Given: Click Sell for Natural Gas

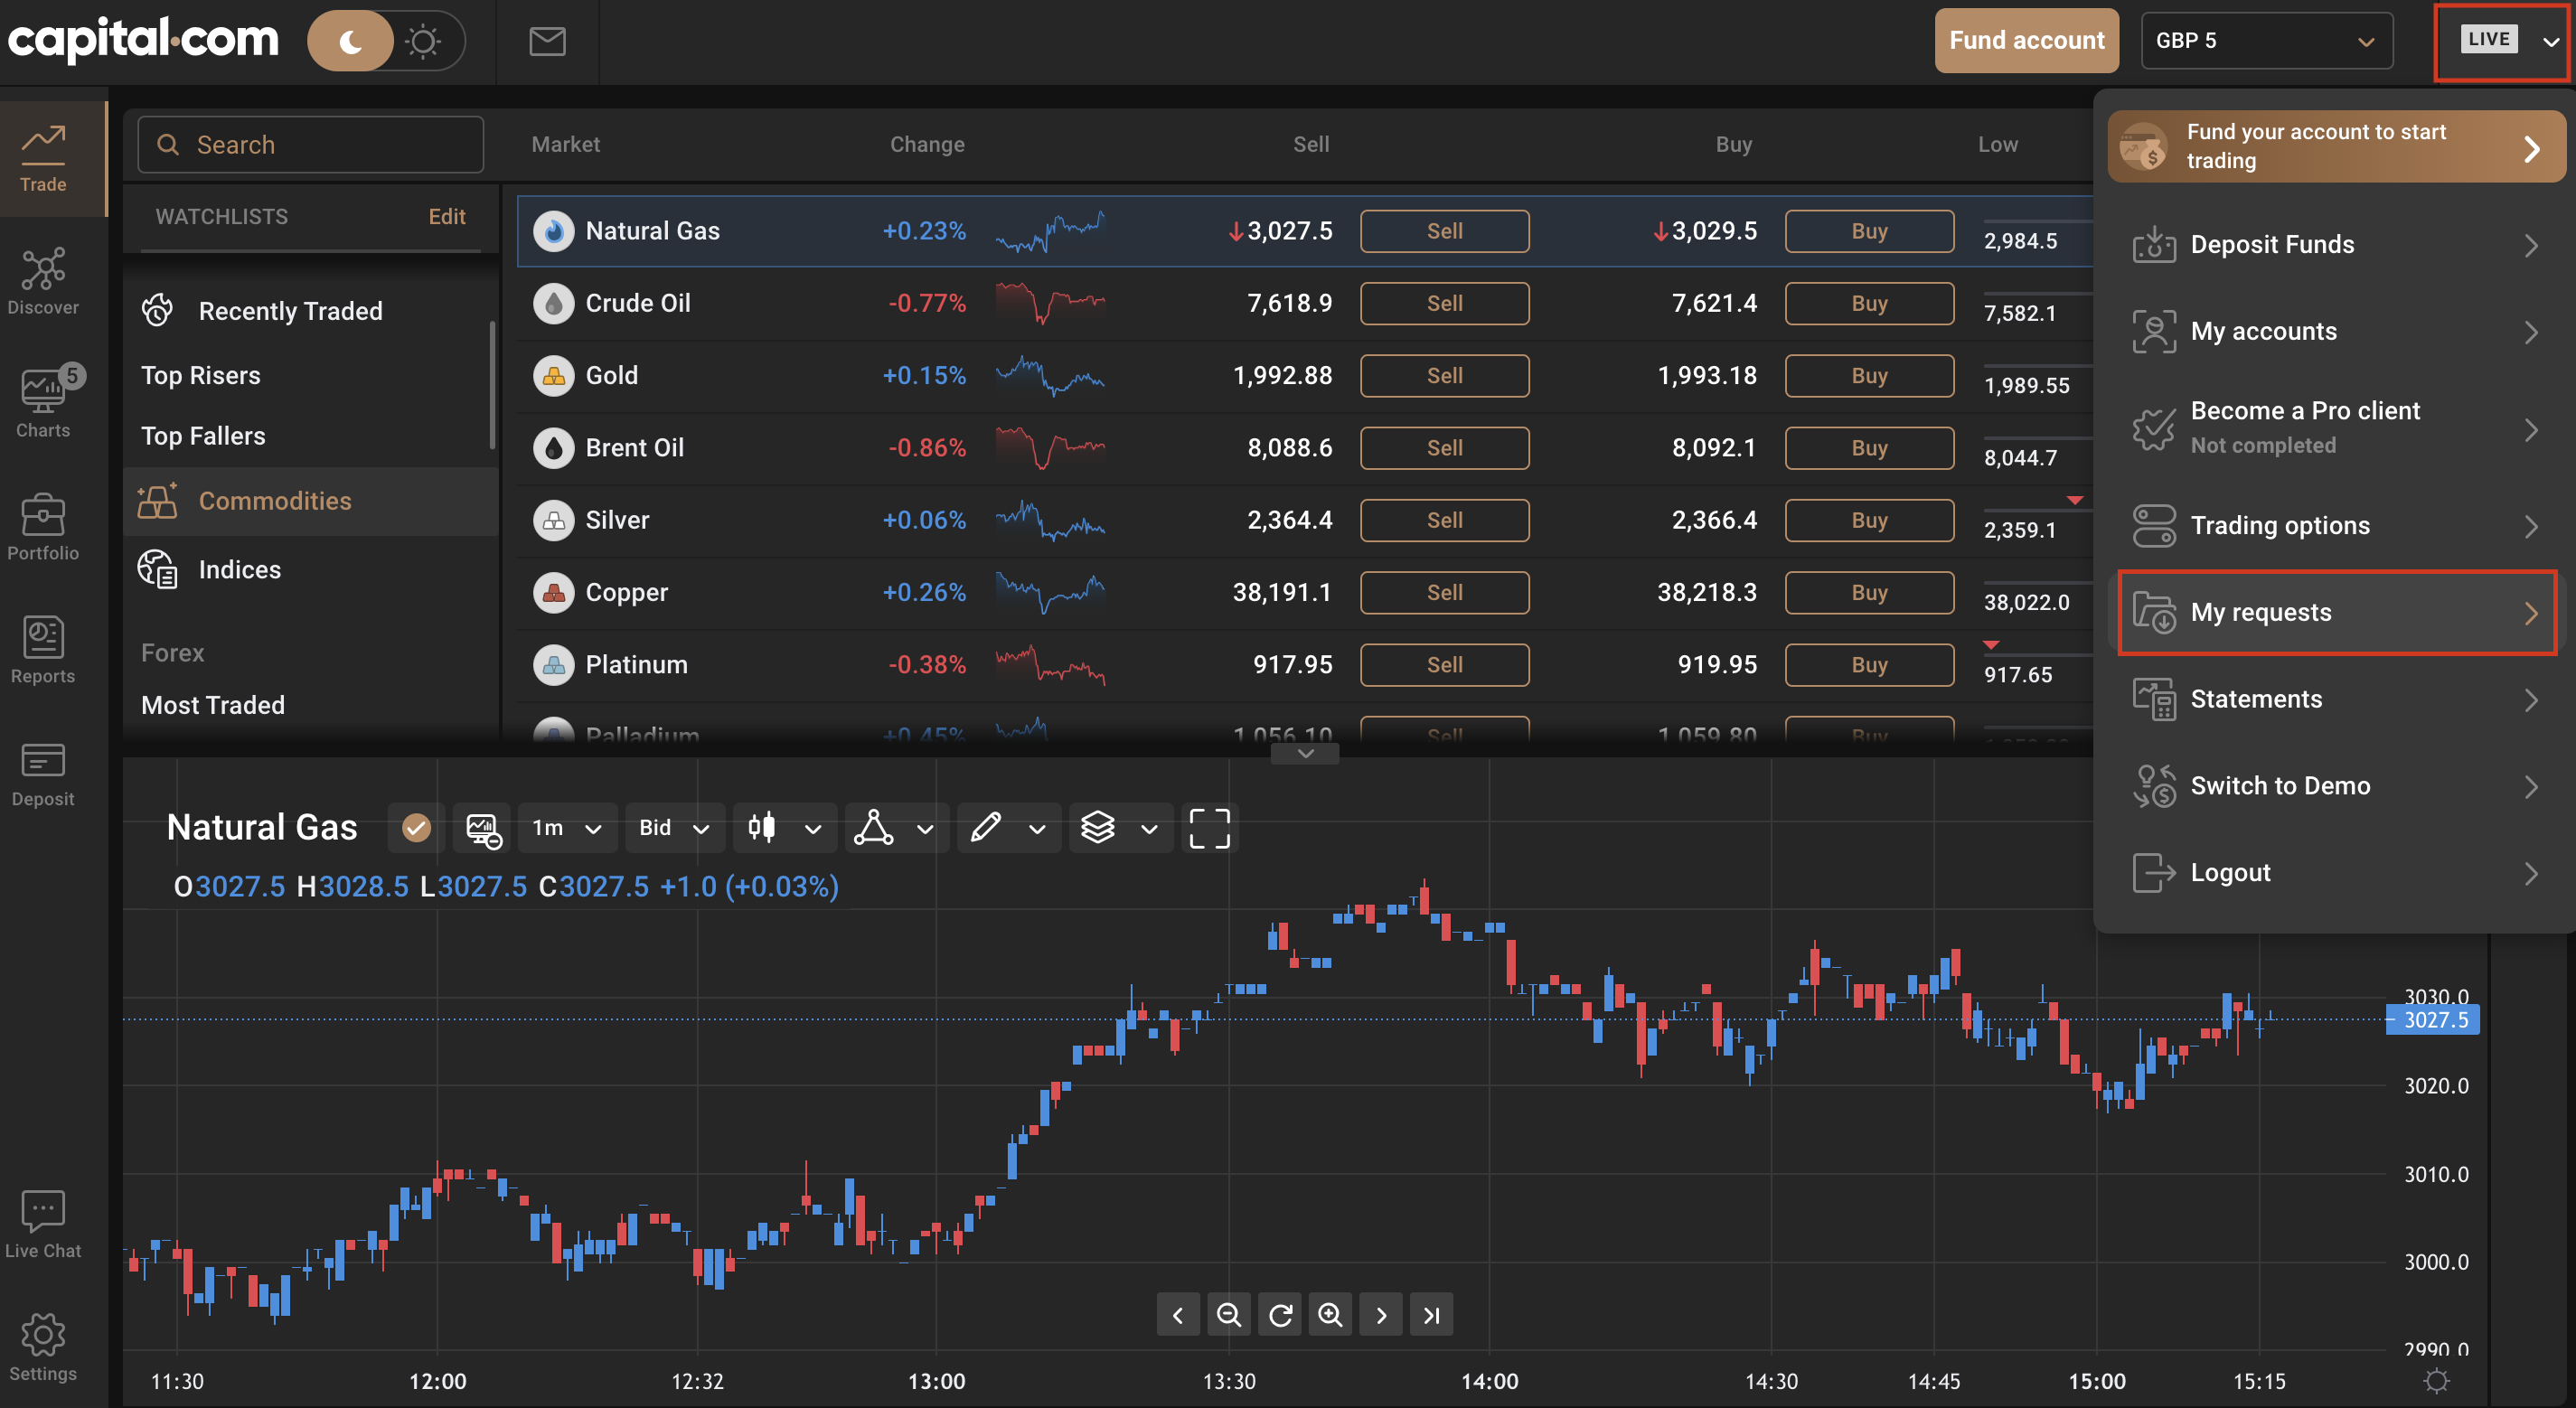Looking at the screenshot, I should (1444, 231).
